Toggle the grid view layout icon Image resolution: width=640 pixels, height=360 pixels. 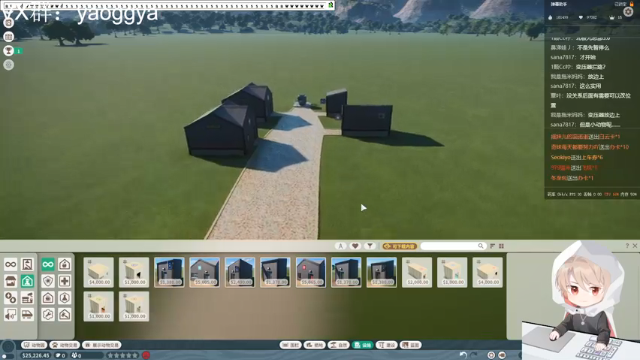pos(501,246)
